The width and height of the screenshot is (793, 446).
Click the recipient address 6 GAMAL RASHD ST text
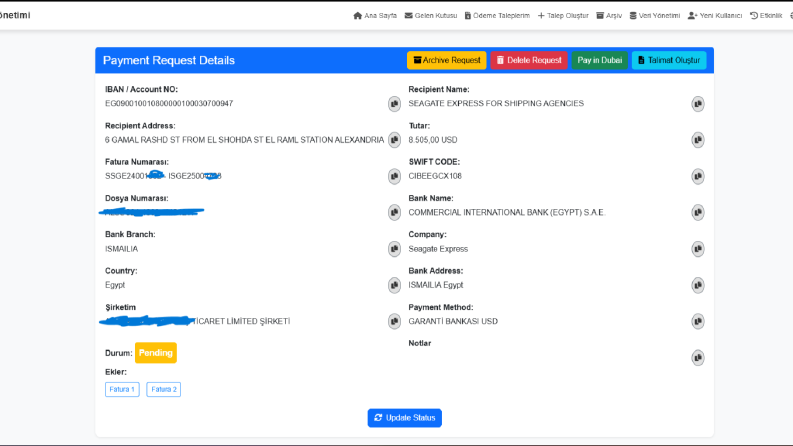pos(244,140)
